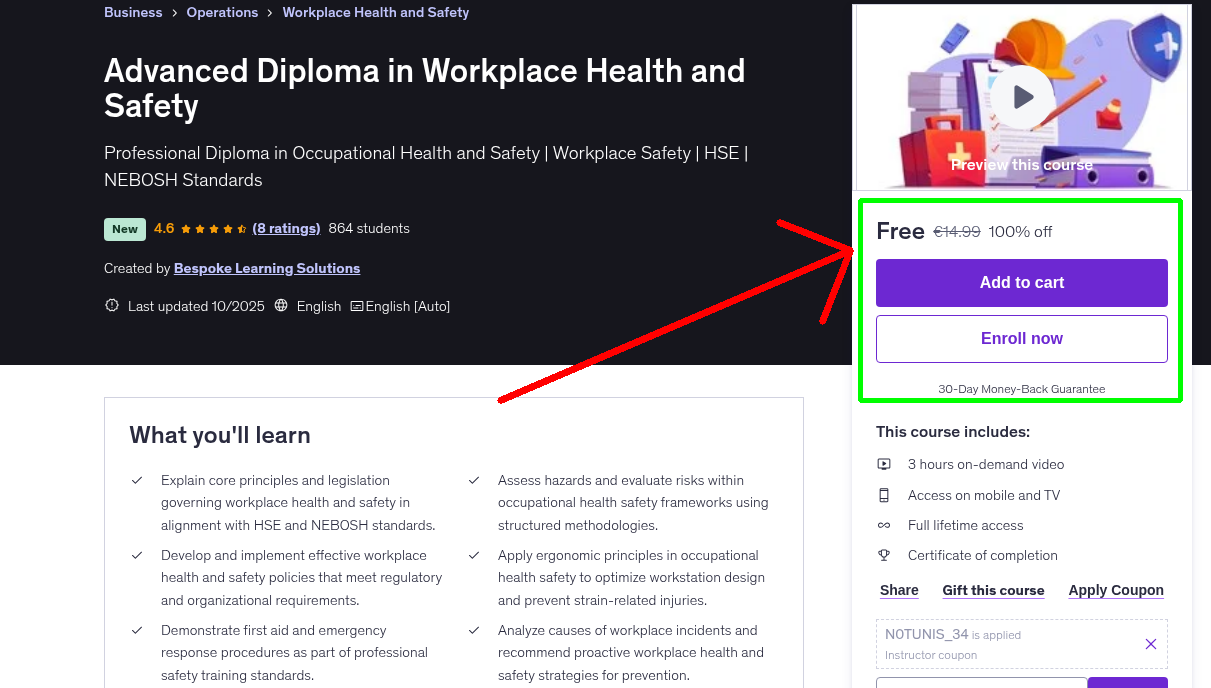
Task: Add the course to cart
Action: 1021,283
